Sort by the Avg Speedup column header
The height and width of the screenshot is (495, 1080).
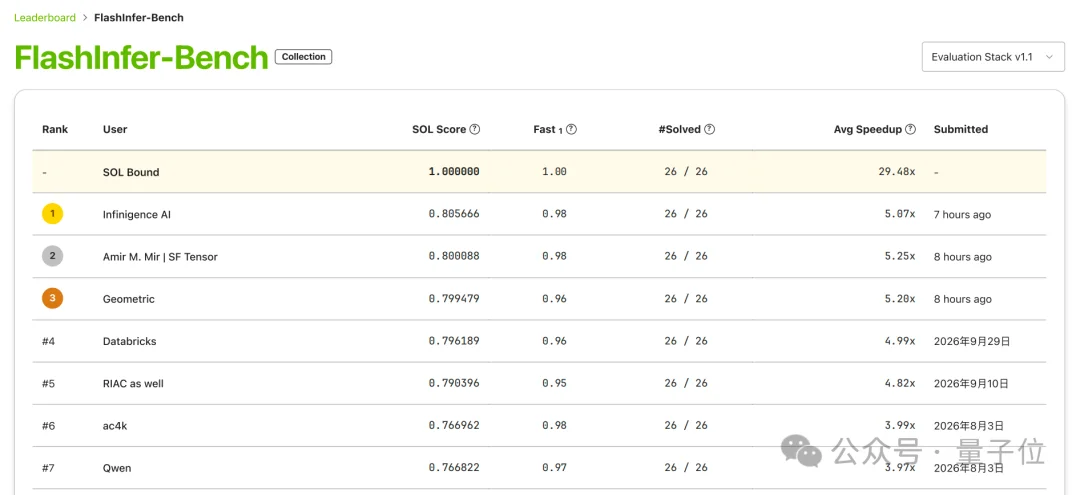click(x=868, y=129)
